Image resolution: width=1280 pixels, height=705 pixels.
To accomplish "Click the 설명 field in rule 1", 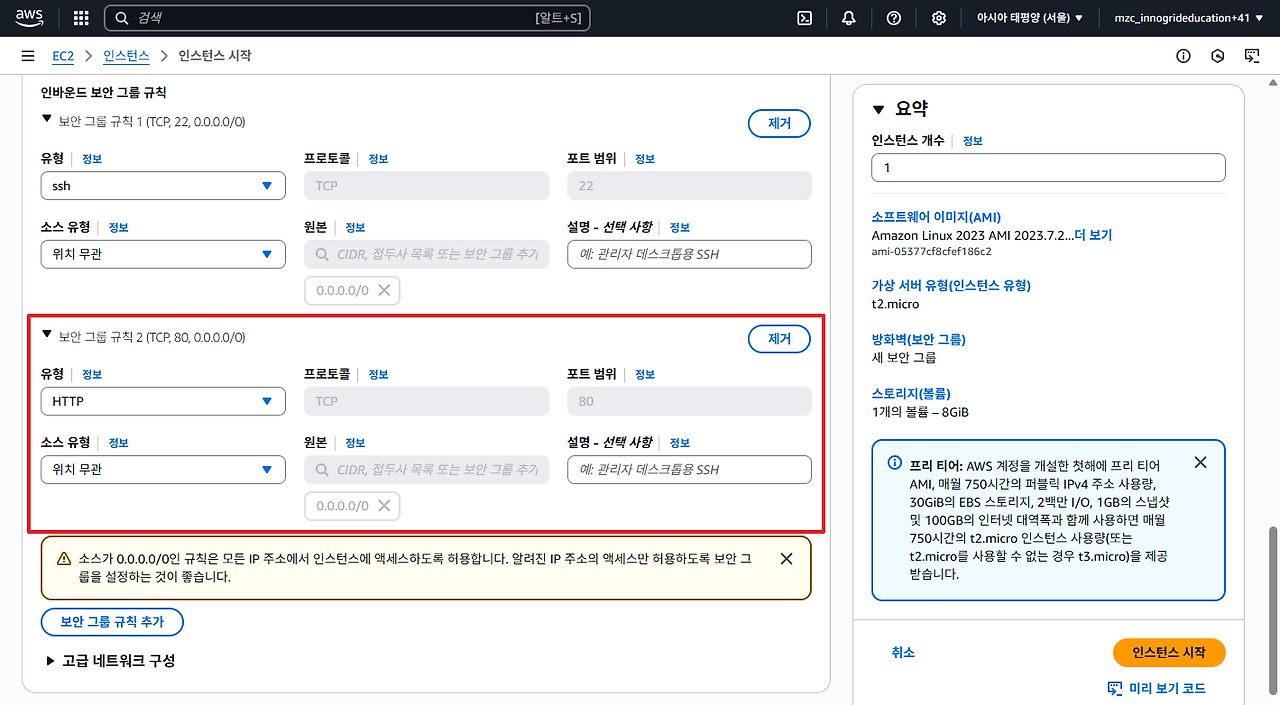I will 689,254.
